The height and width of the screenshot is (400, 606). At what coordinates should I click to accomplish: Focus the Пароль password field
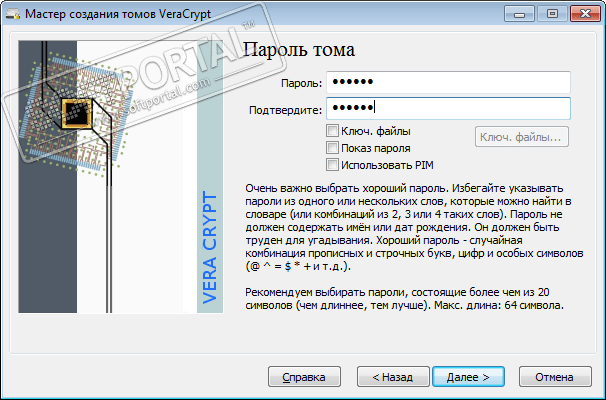(x=448, y=82)
